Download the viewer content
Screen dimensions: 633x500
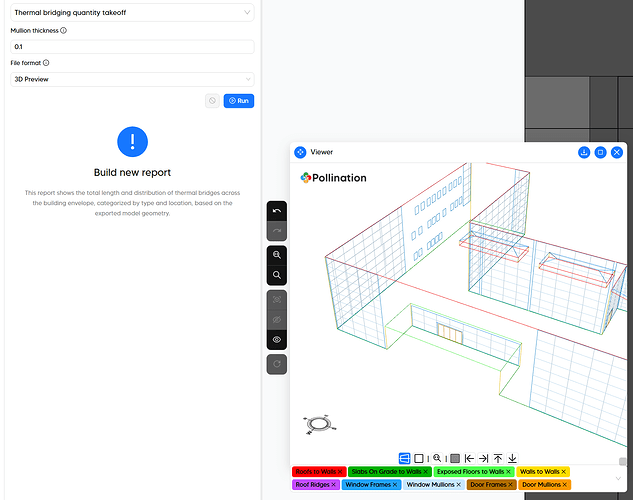[583, 152]
